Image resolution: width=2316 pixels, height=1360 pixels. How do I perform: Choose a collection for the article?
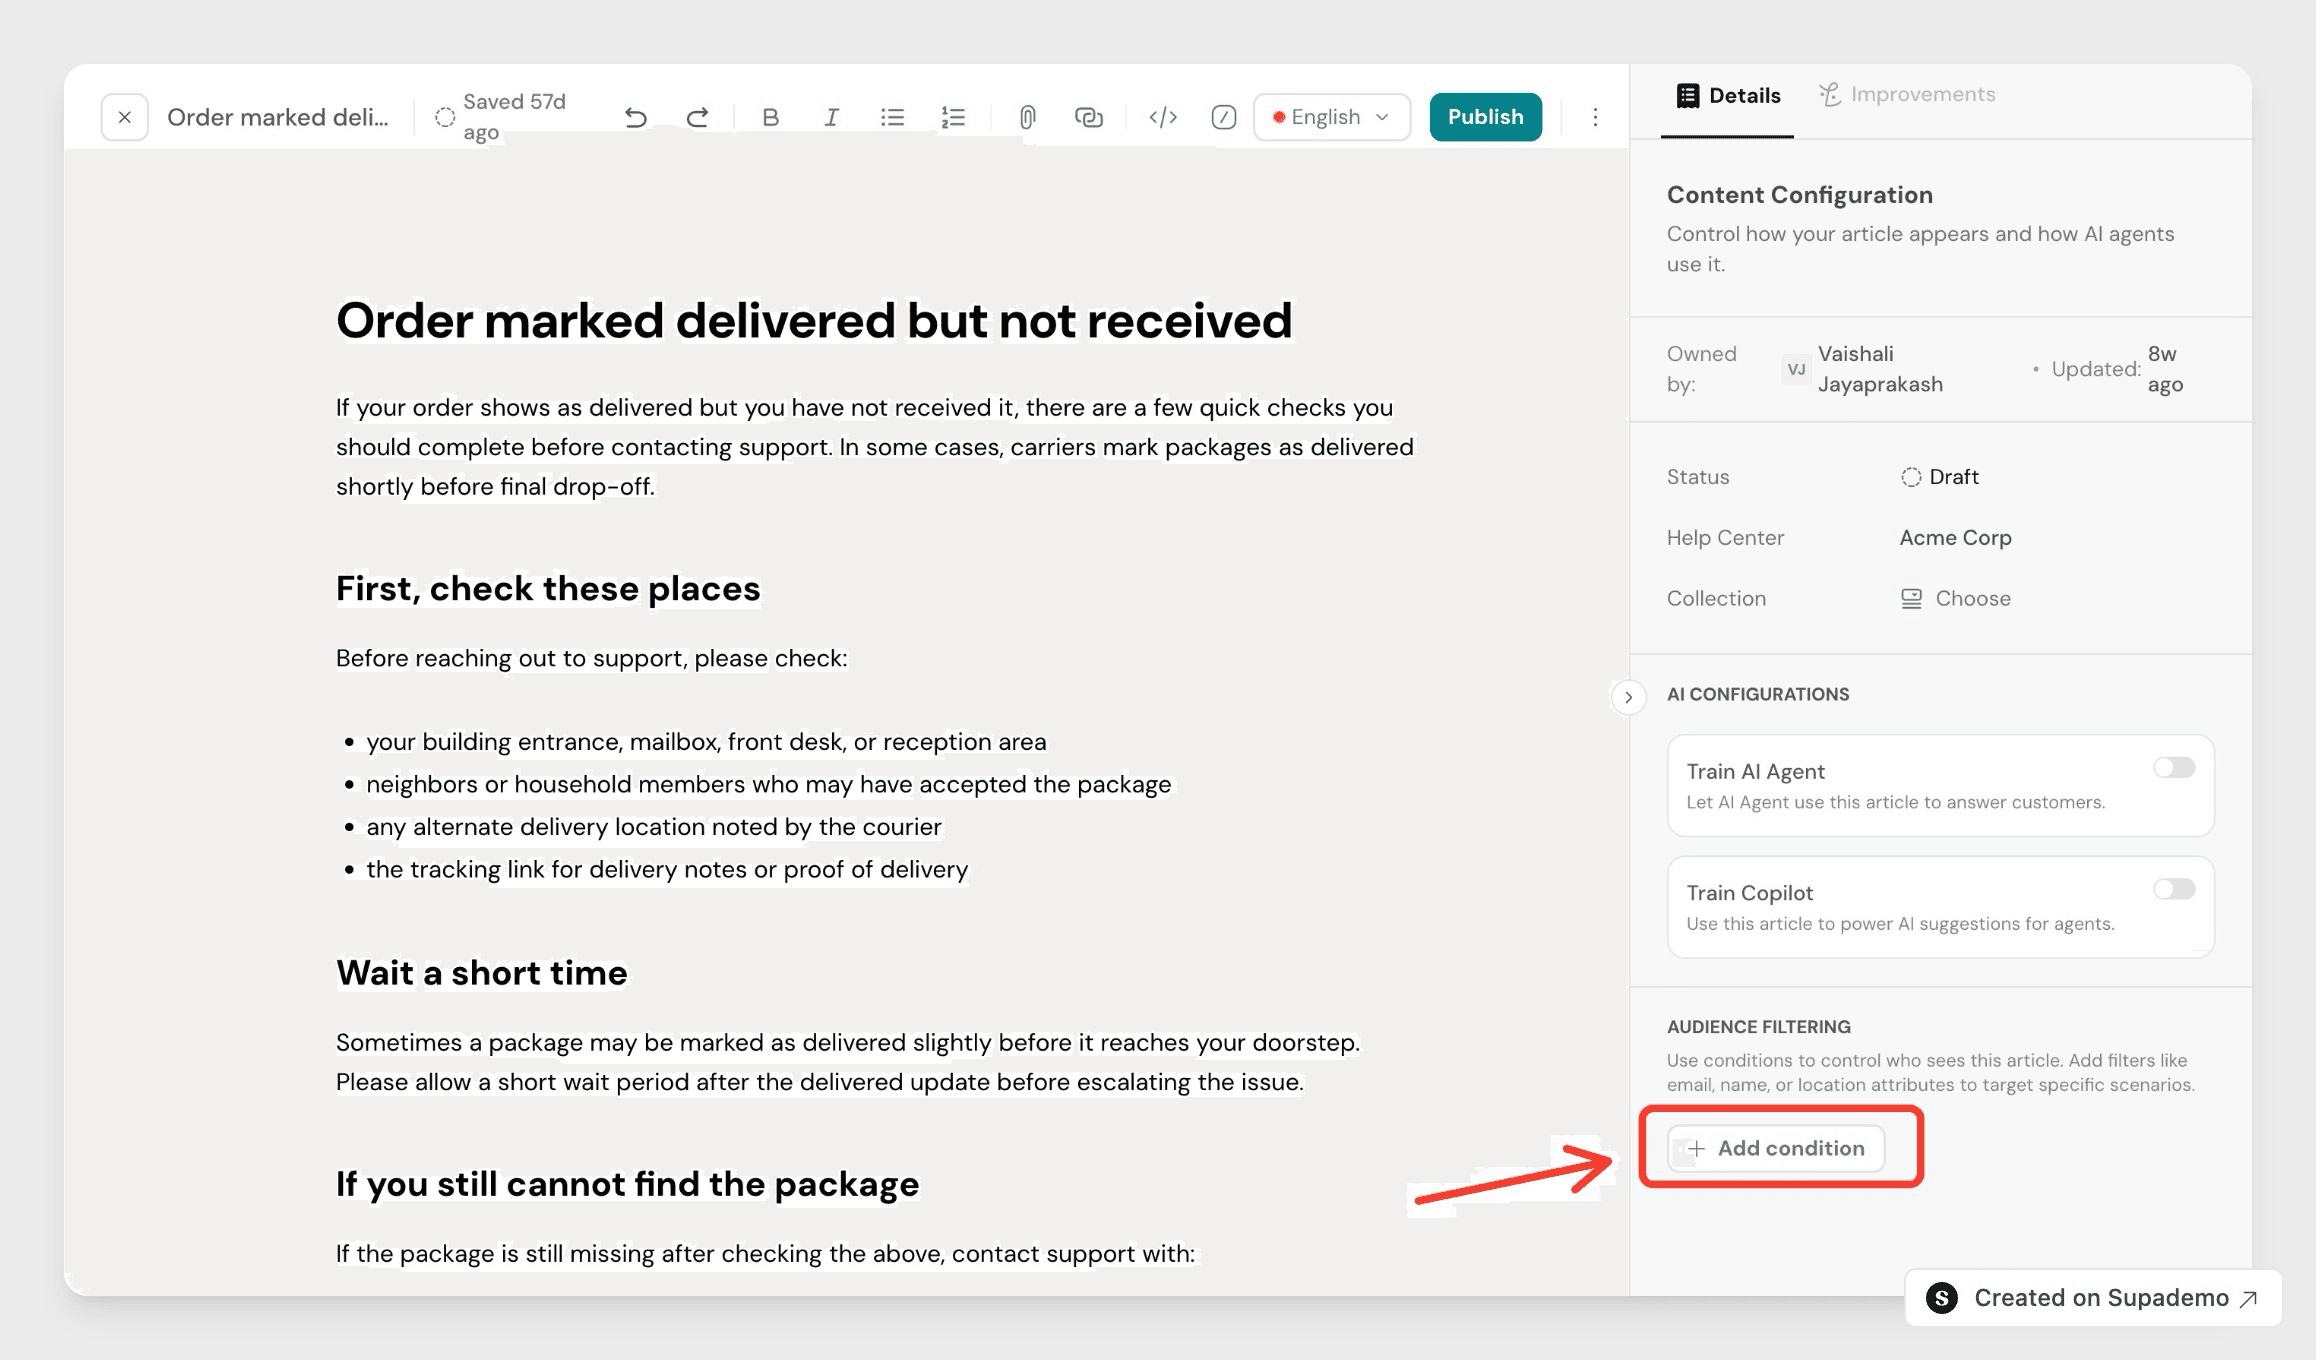[1955, 598]
